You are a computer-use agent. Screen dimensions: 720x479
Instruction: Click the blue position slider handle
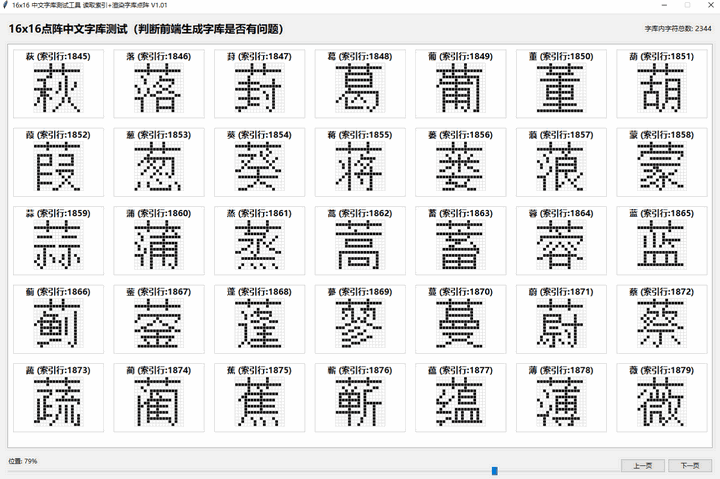coord(495,471)
